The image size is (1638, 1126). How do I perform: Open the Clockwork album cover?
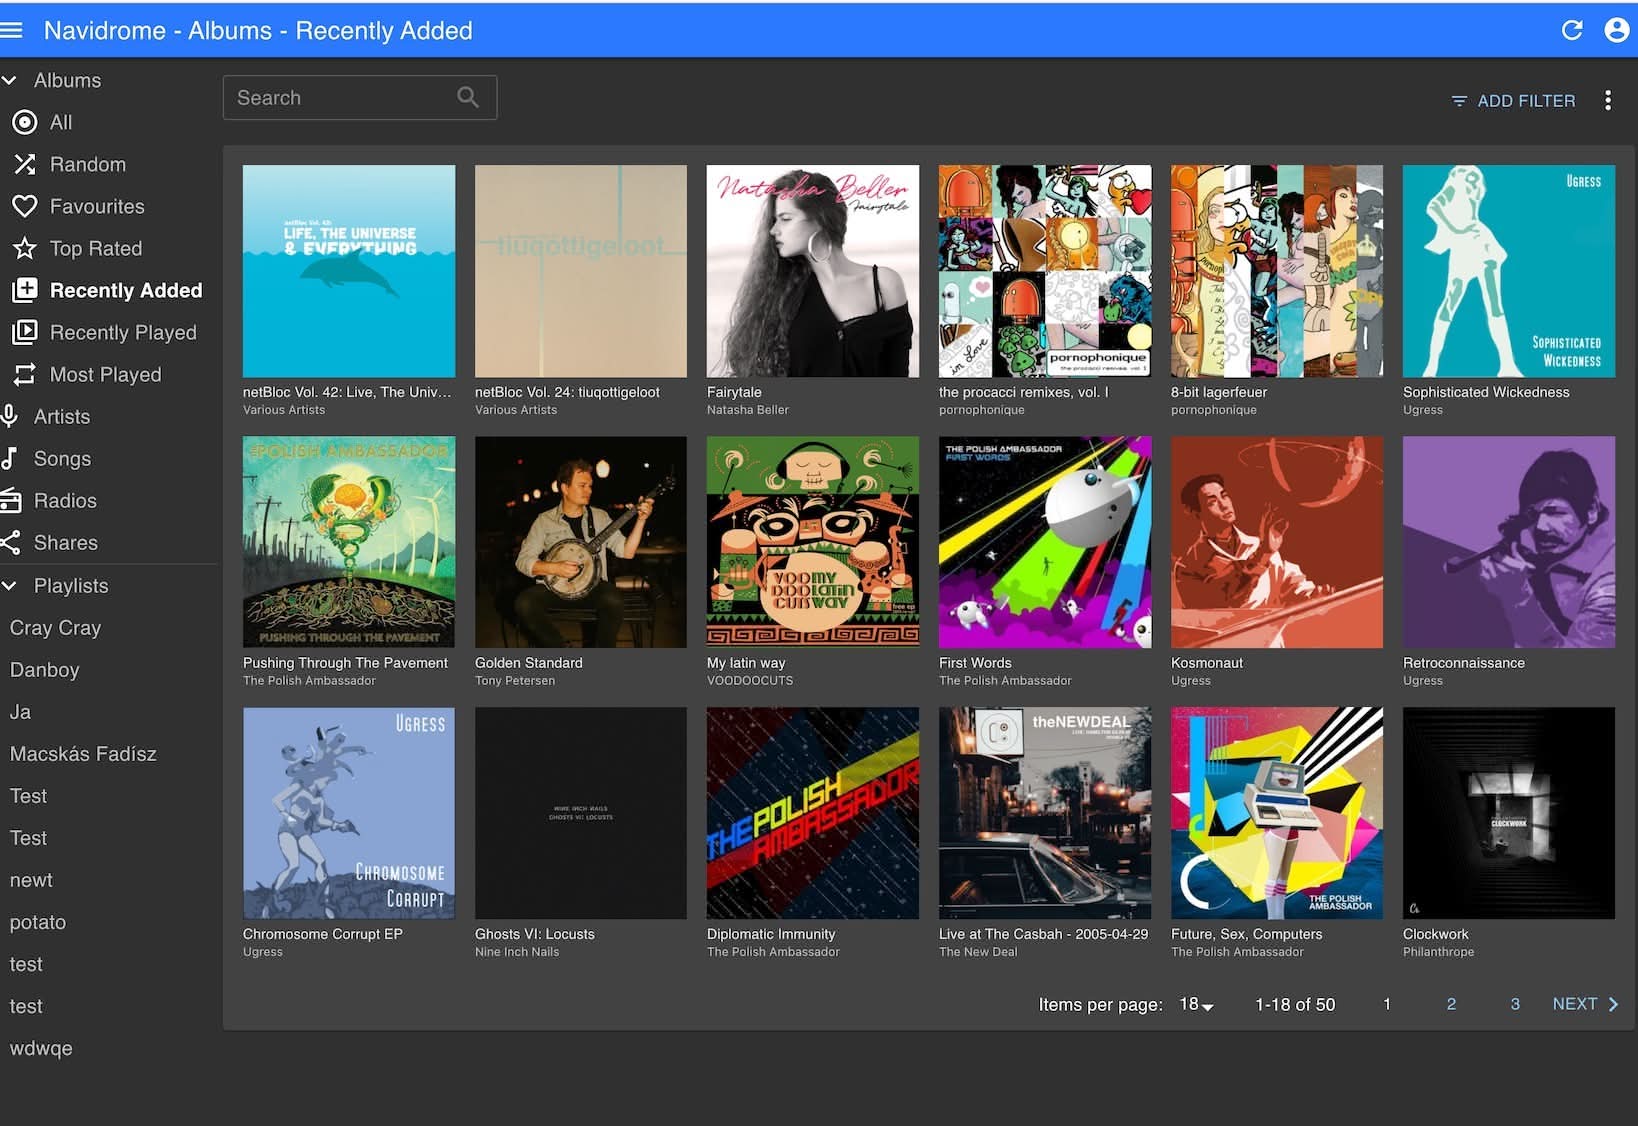[1509, 813]
